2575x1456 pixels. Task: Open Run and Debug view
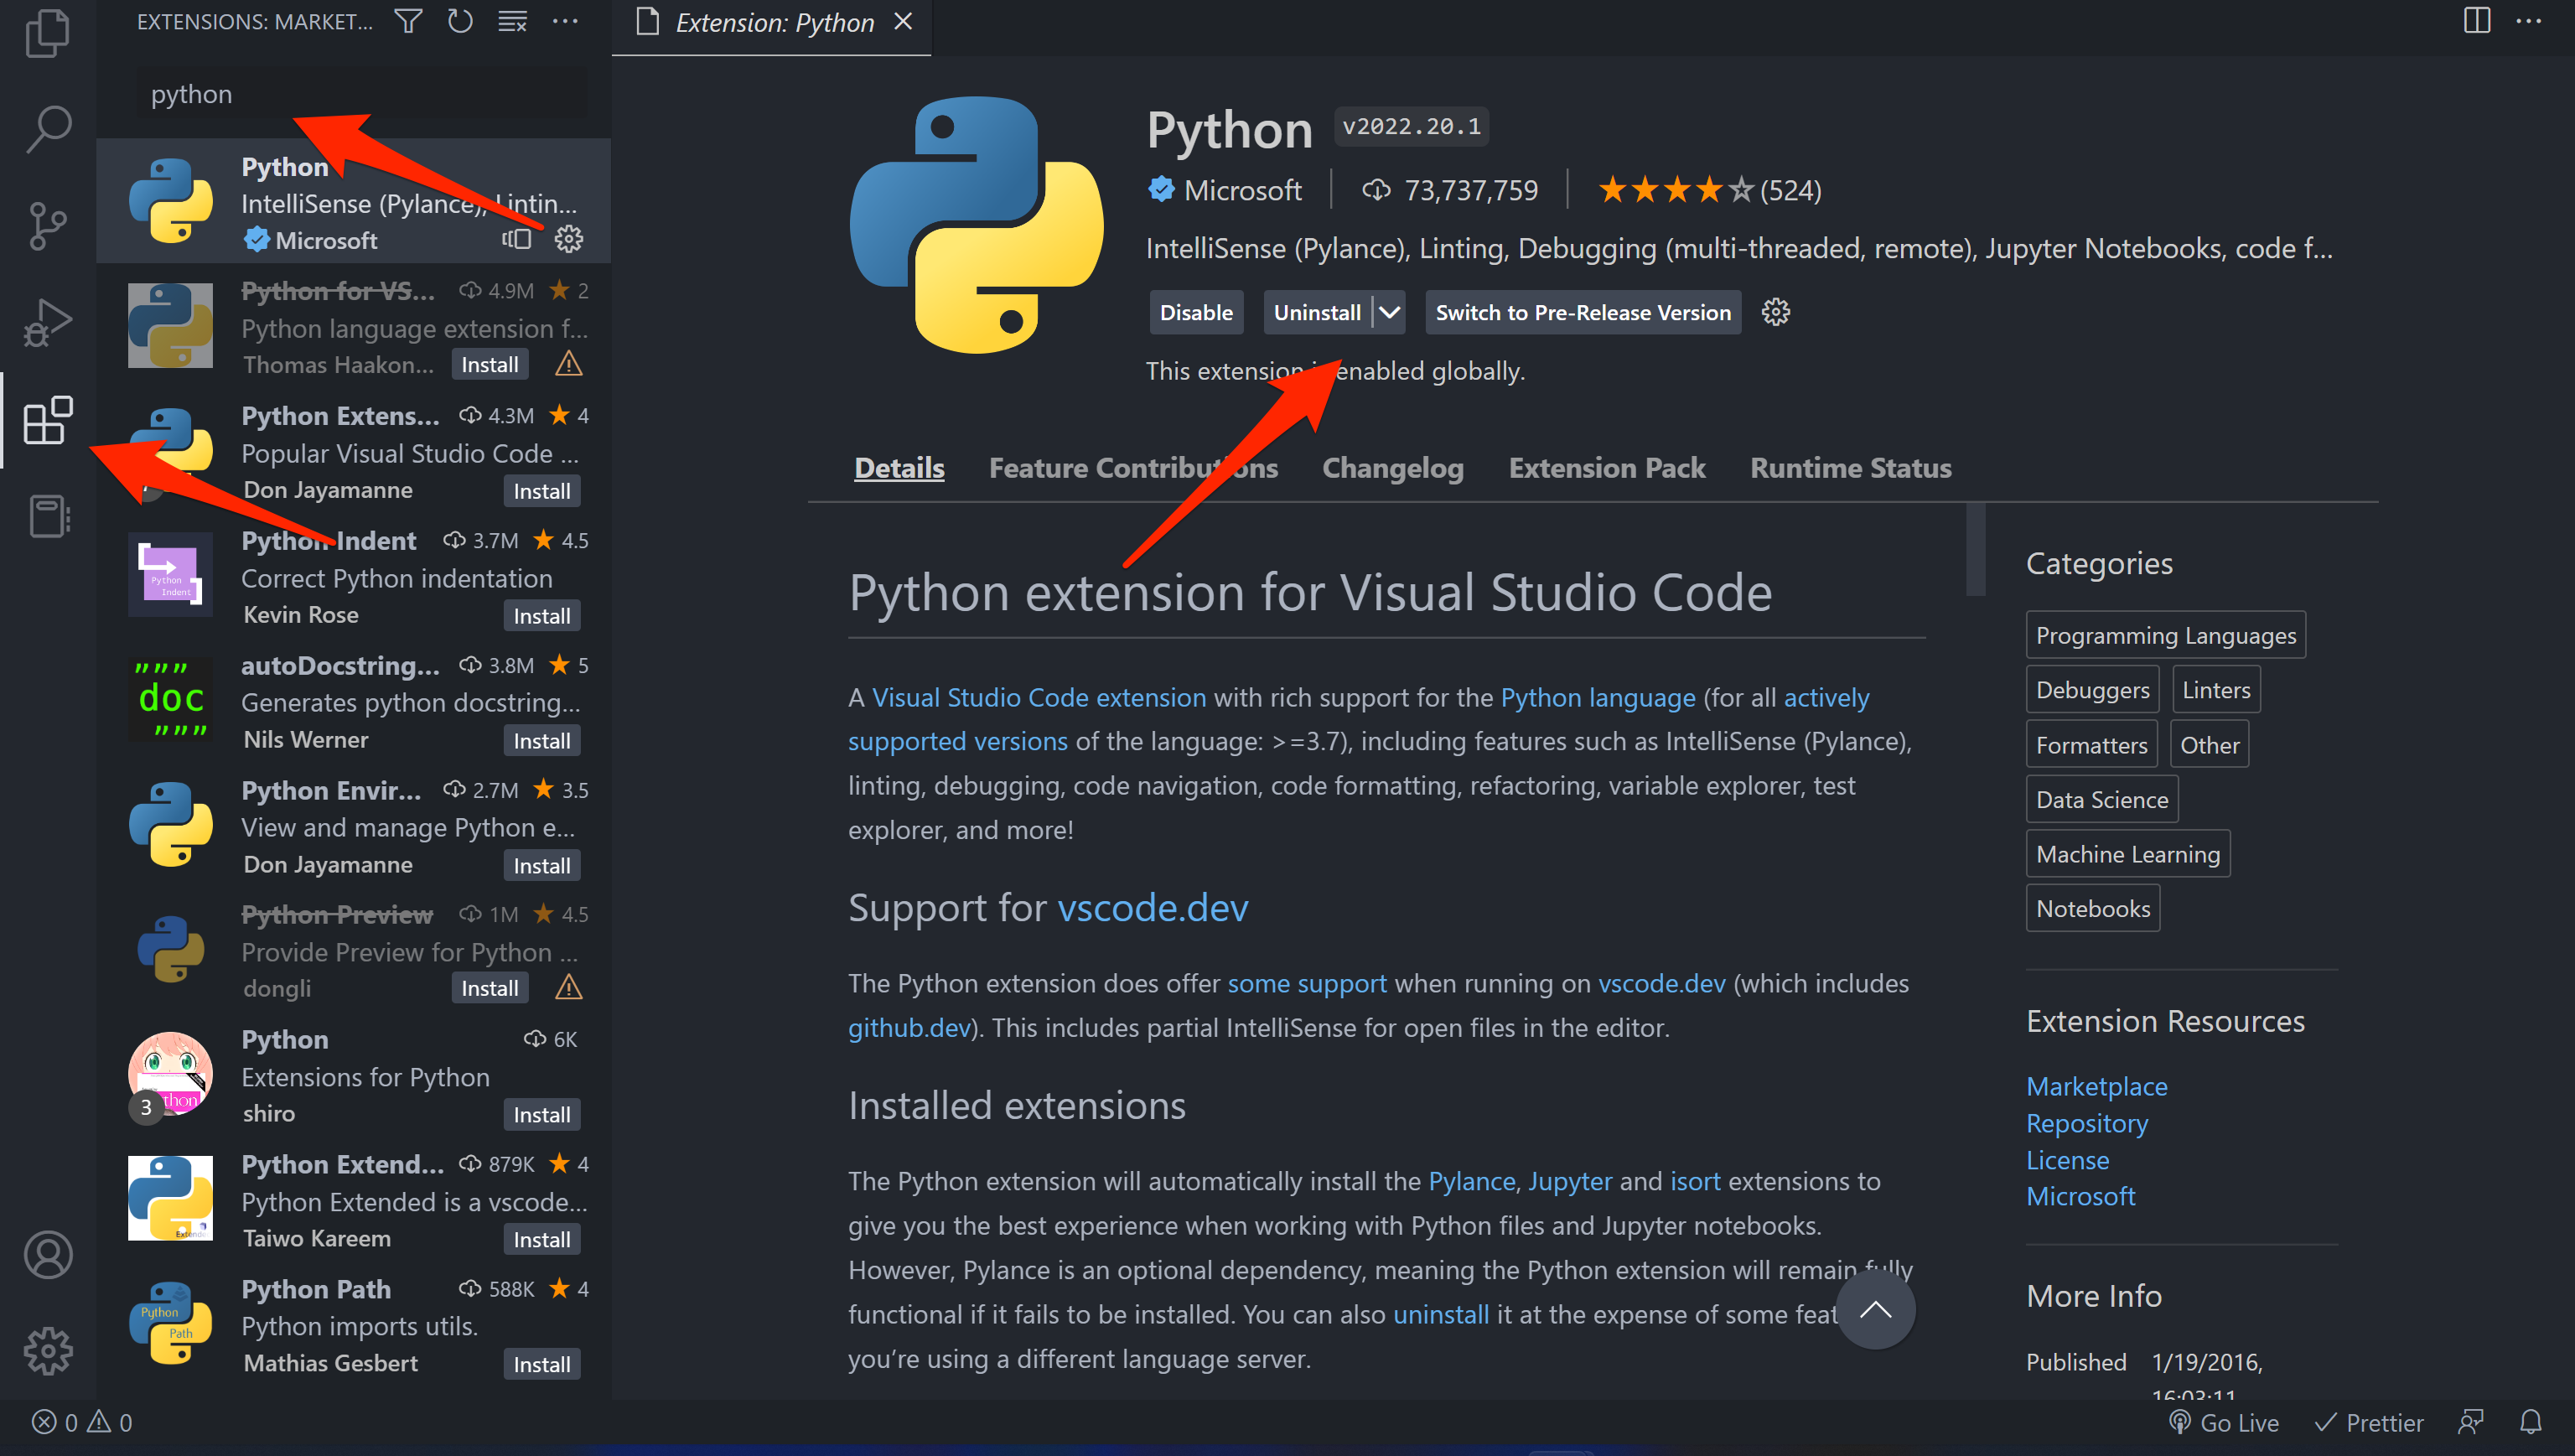click(x=47, y=323)
